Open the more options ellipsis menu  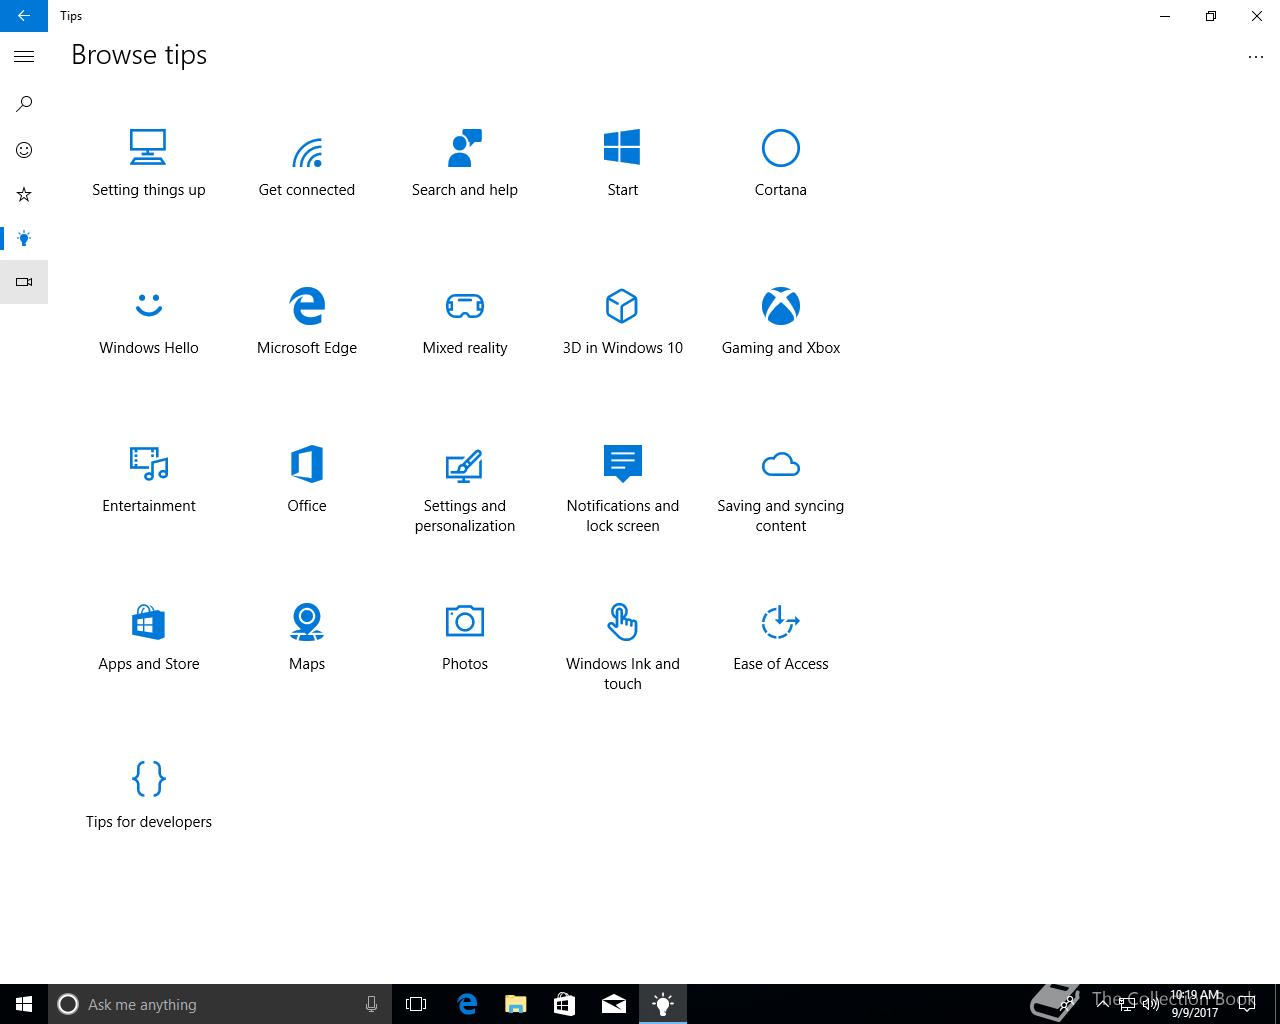1255,57
